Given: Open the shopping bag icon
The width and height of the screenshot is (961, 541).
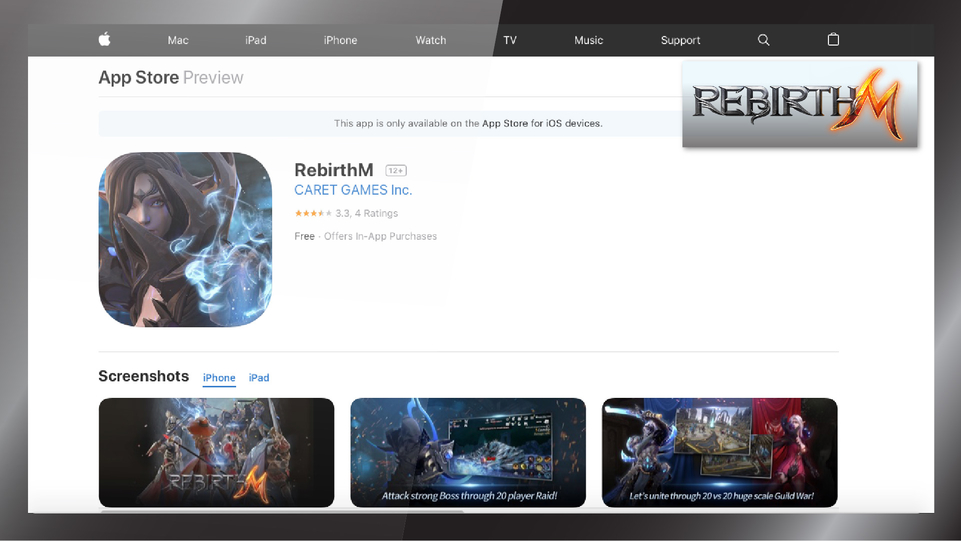Looking at the screenshot, I should [x=833, y=40].
